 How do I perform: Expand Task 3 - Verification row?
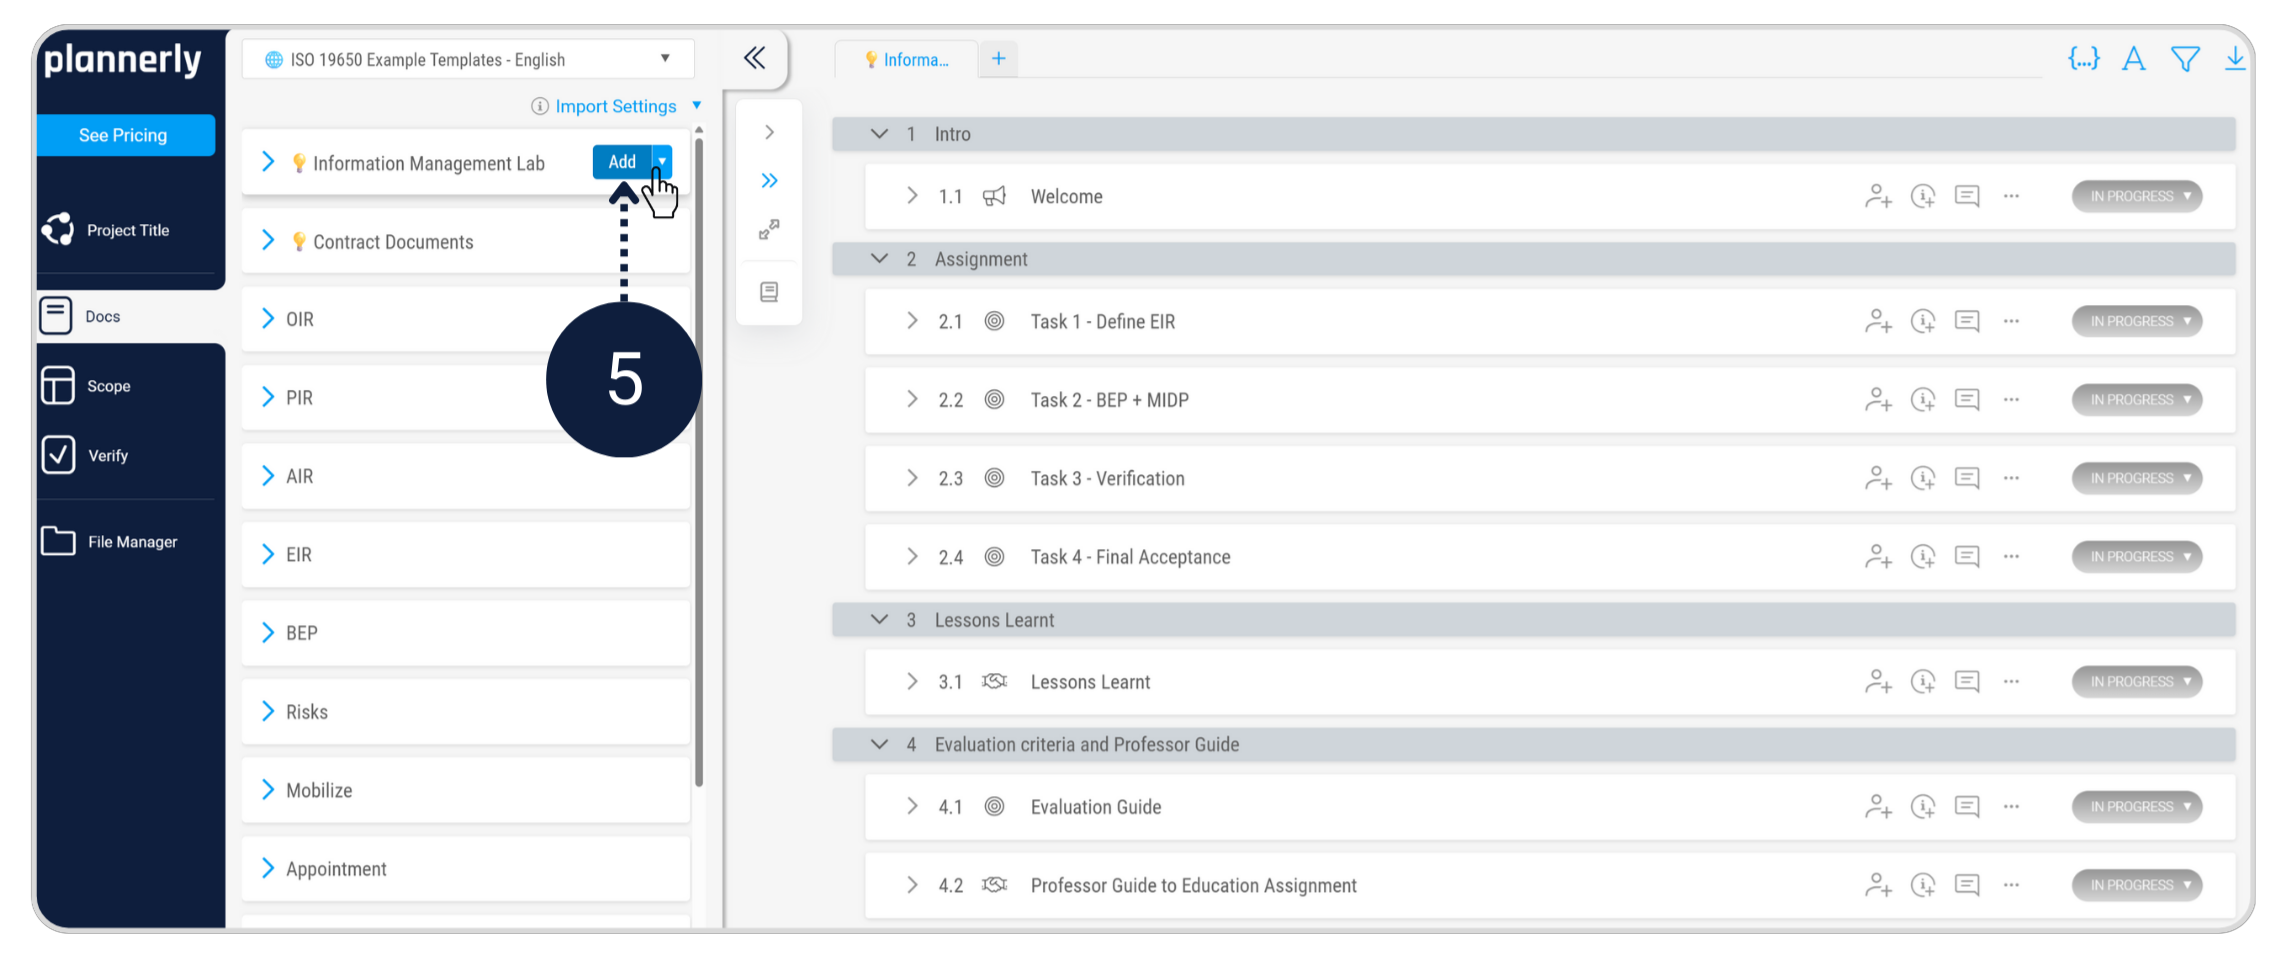tap(912, 478)
